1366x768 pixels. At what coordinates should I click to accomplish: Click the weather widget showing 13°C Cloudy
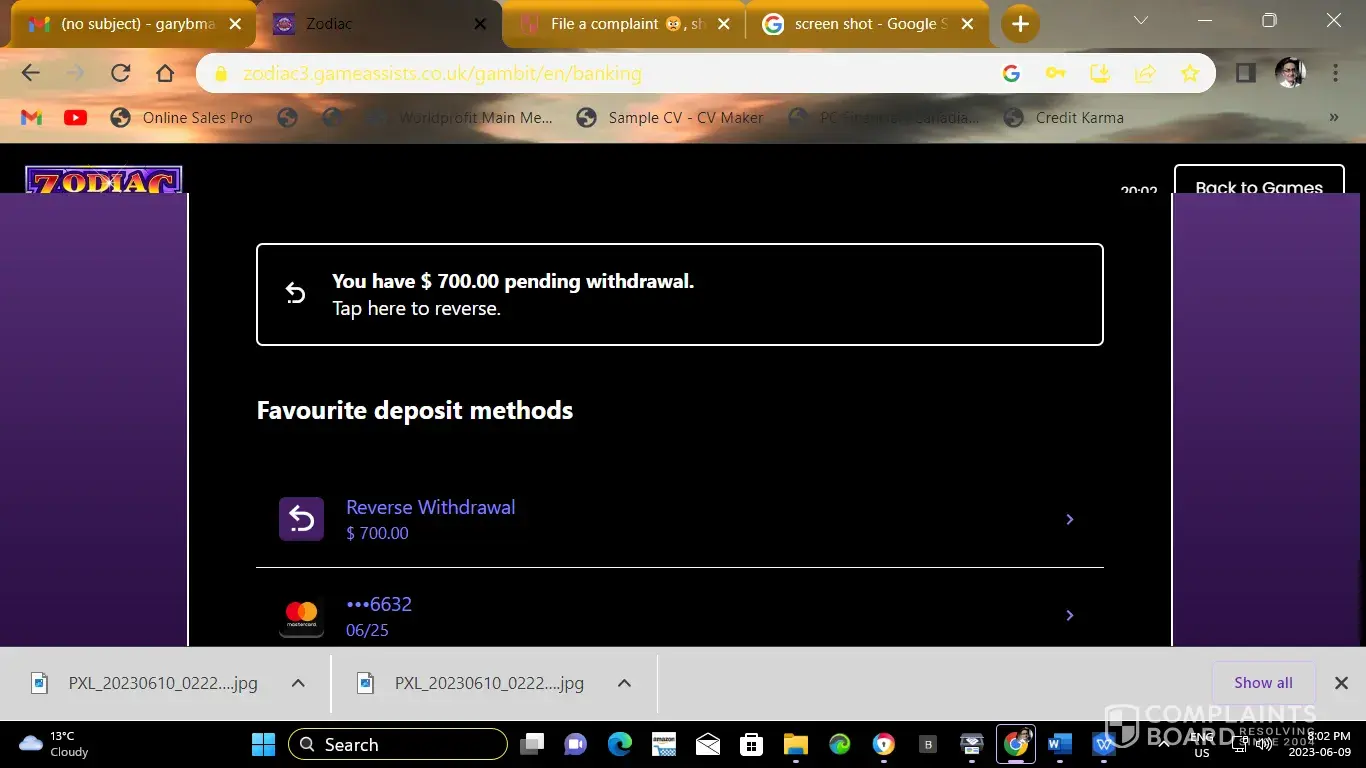coord(55,744)
